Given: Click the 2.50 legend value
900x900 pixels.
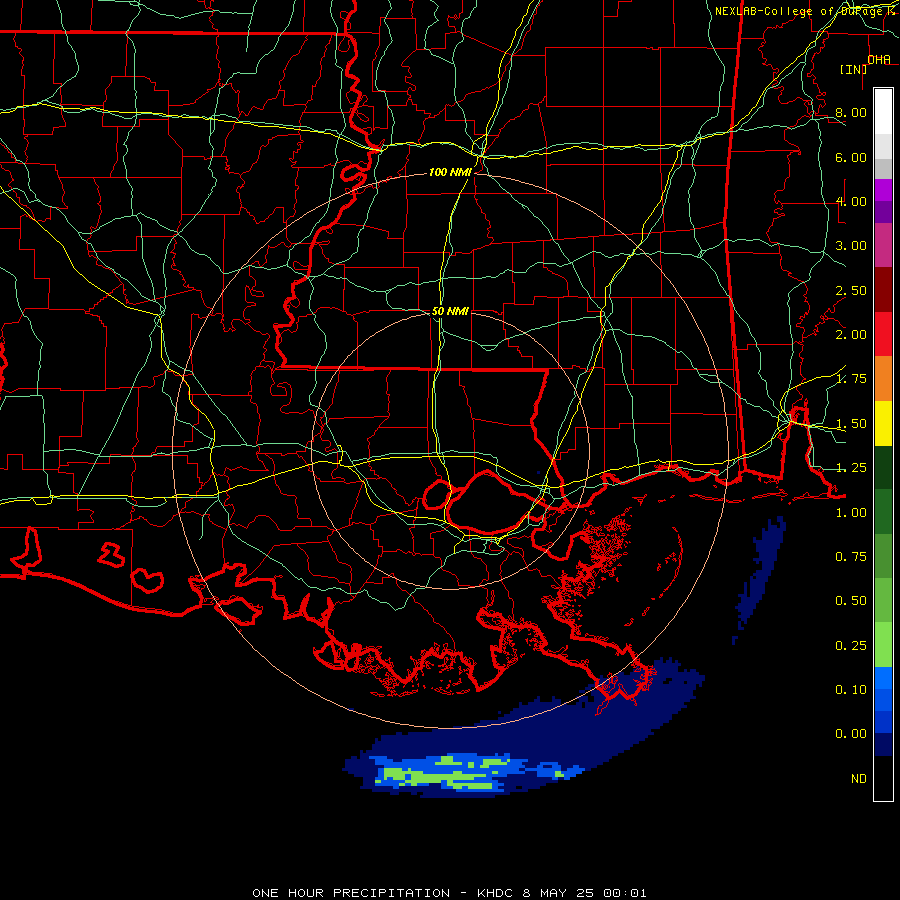Looking at the screenshot, I should 851,290.
